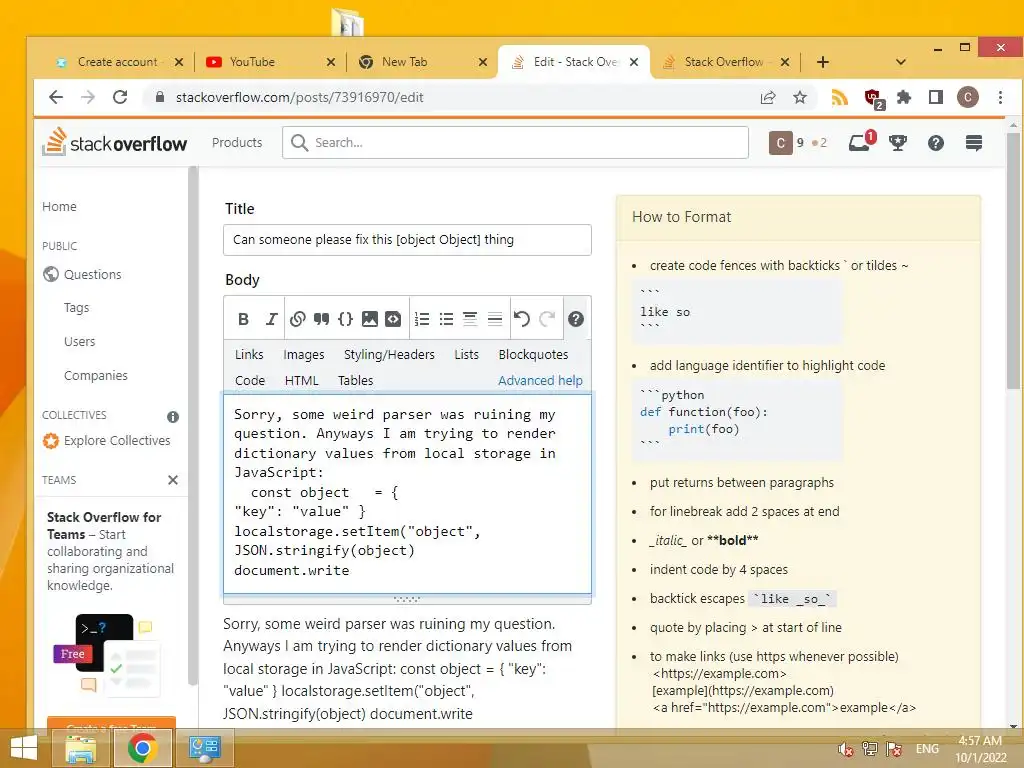The width and height of the screenshot is (1024, 768).
Task: Open Tags in the left sidebar
Action: pyautogui.click(x=76, y=307)
